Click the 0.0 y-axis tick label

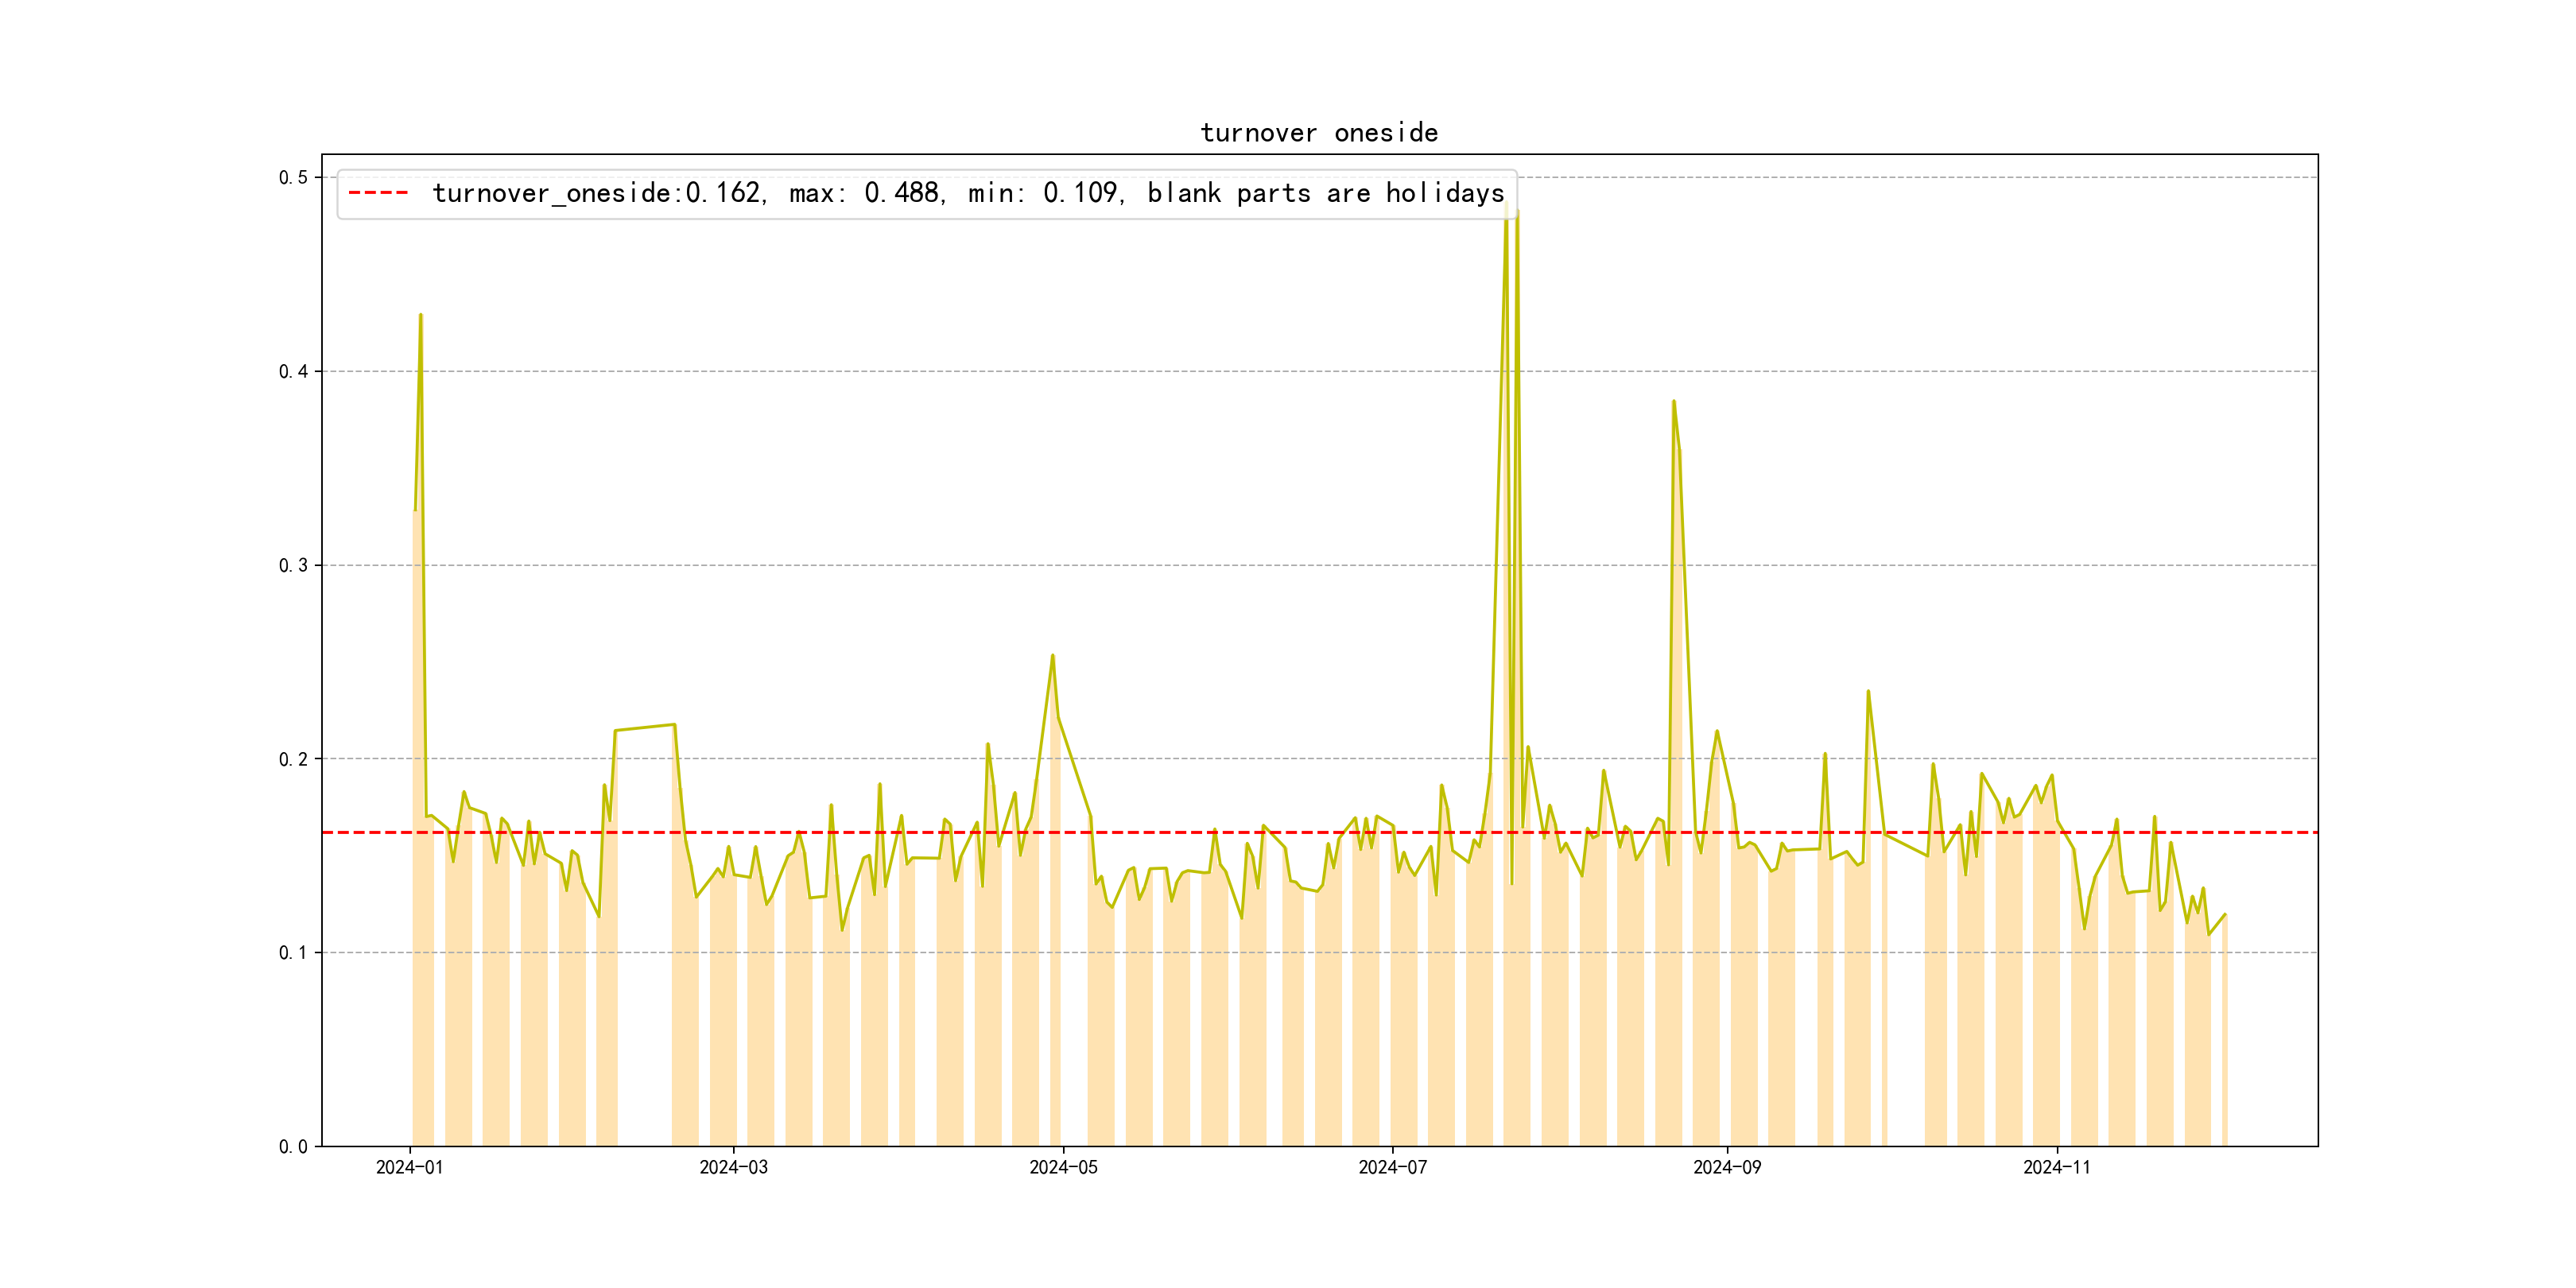[x=293, y=1146]
